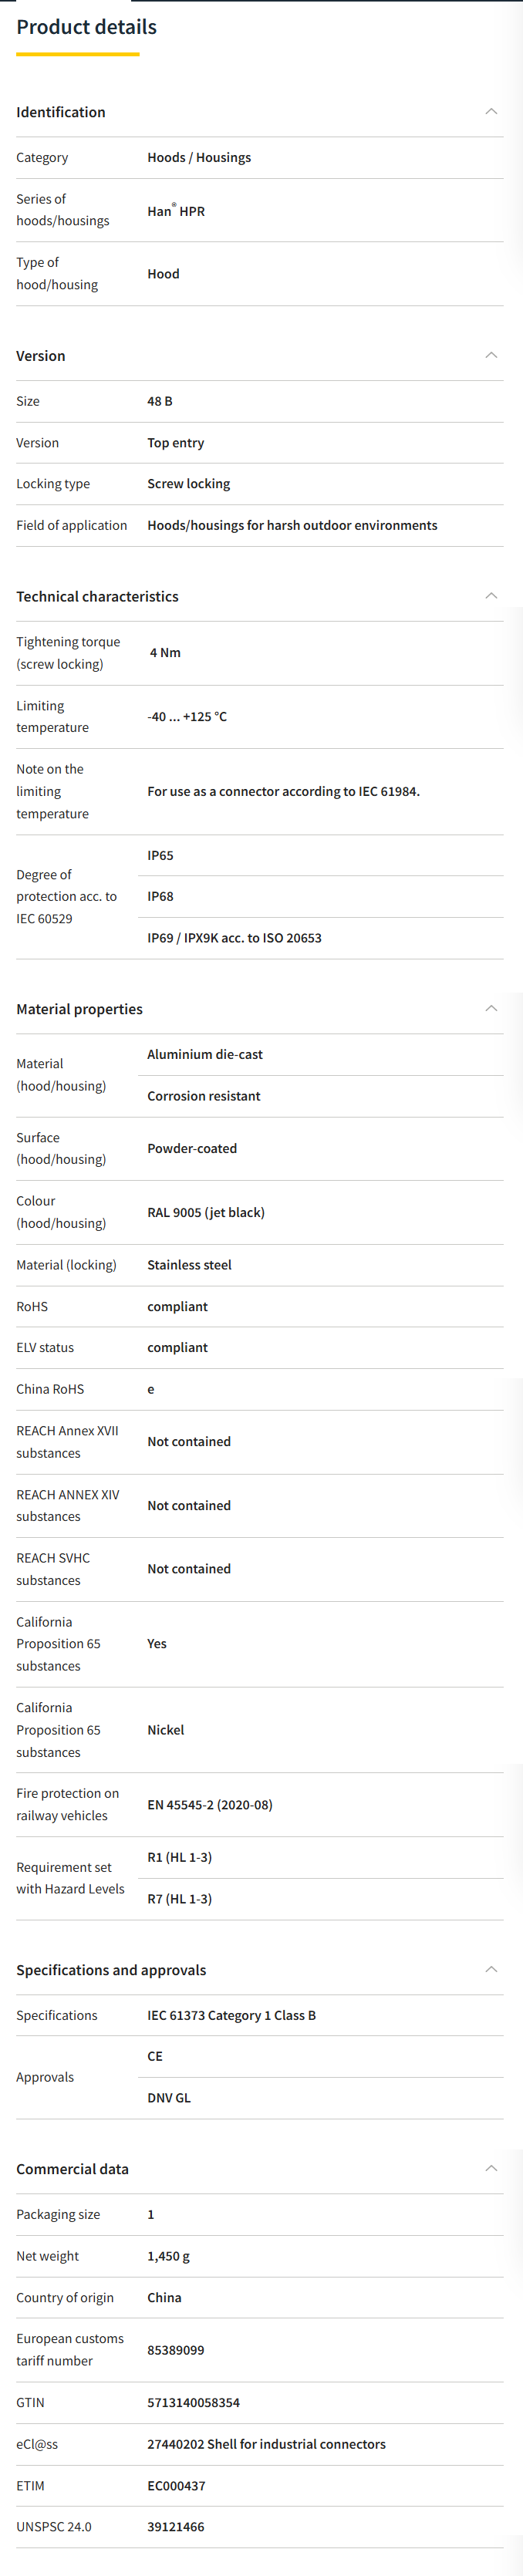Click the Material properties heading
The height and width of the screenshot is (2576, 523).
[x=79, y=1009]
